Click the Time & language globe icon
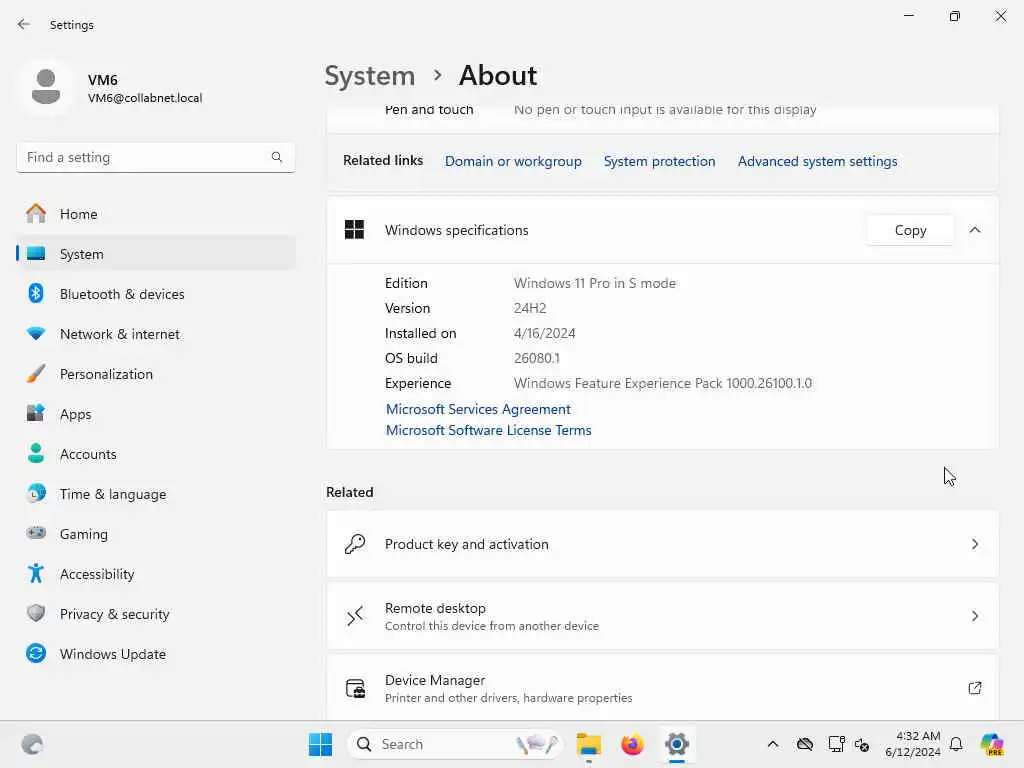1024x768 pixels. click(36, 493)
